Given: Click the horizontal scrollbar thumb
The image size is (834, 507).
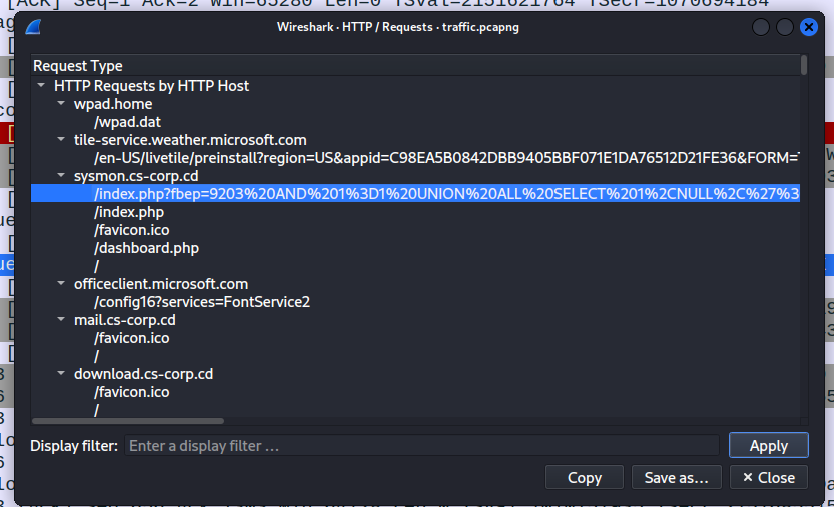Looking at the screenshot, I should (x=128, y=421).
